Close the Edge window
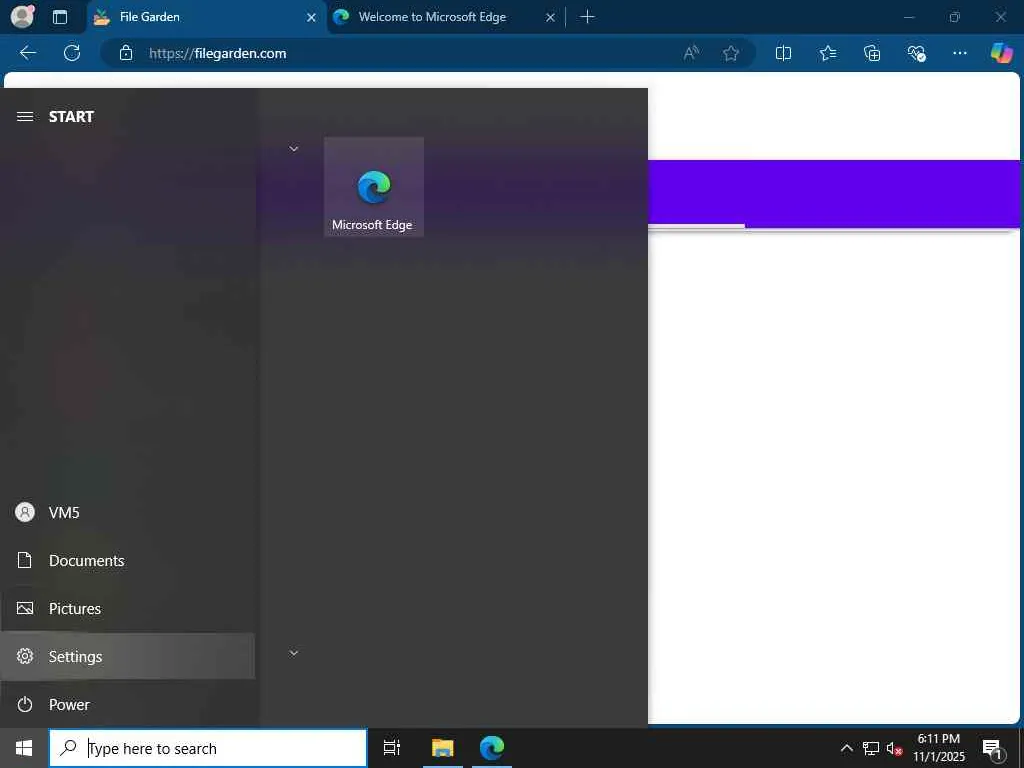 [1000, 17]
